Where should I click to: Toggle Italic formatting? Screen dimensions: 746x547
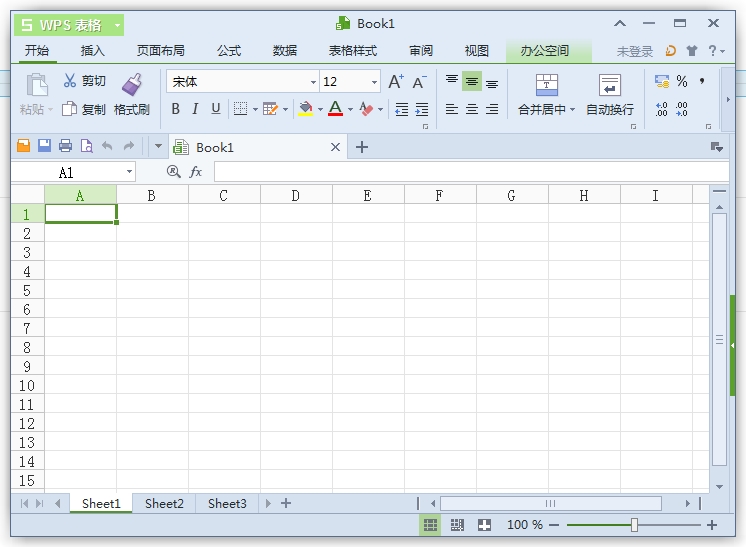point(195,109)
